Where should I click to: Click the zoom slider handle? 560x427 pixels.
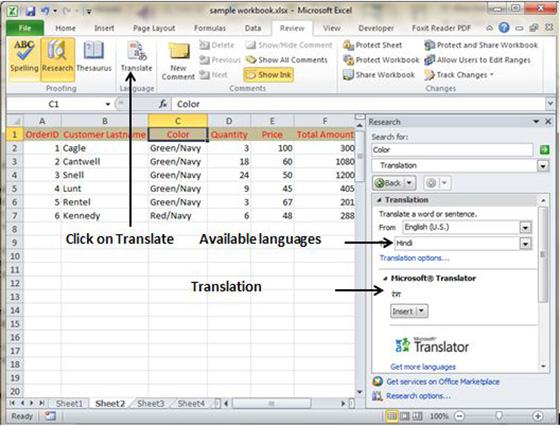499,416
